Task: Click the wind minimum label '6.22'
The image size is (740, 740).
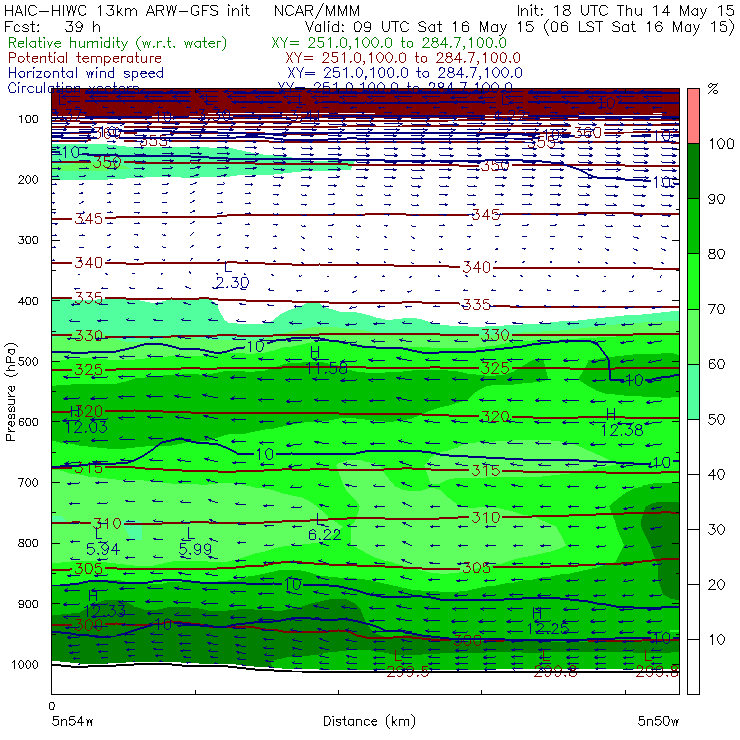Action: 324,535
